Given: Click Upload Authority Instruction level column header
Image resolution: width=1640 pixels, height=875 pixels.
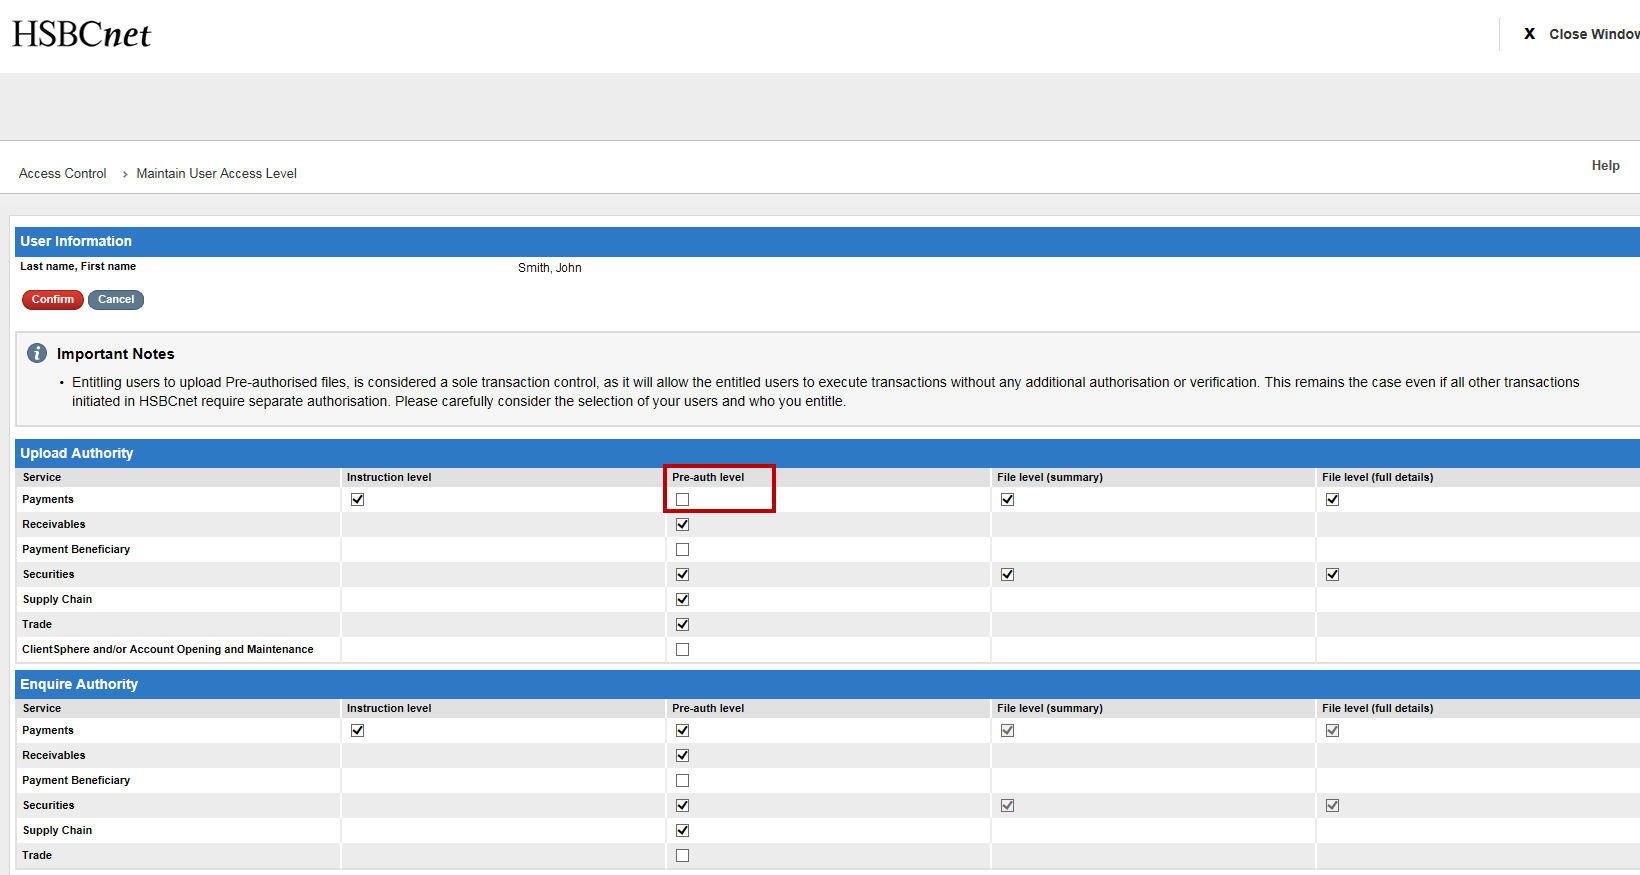Looking at the screenshot, I should point(389,477).
